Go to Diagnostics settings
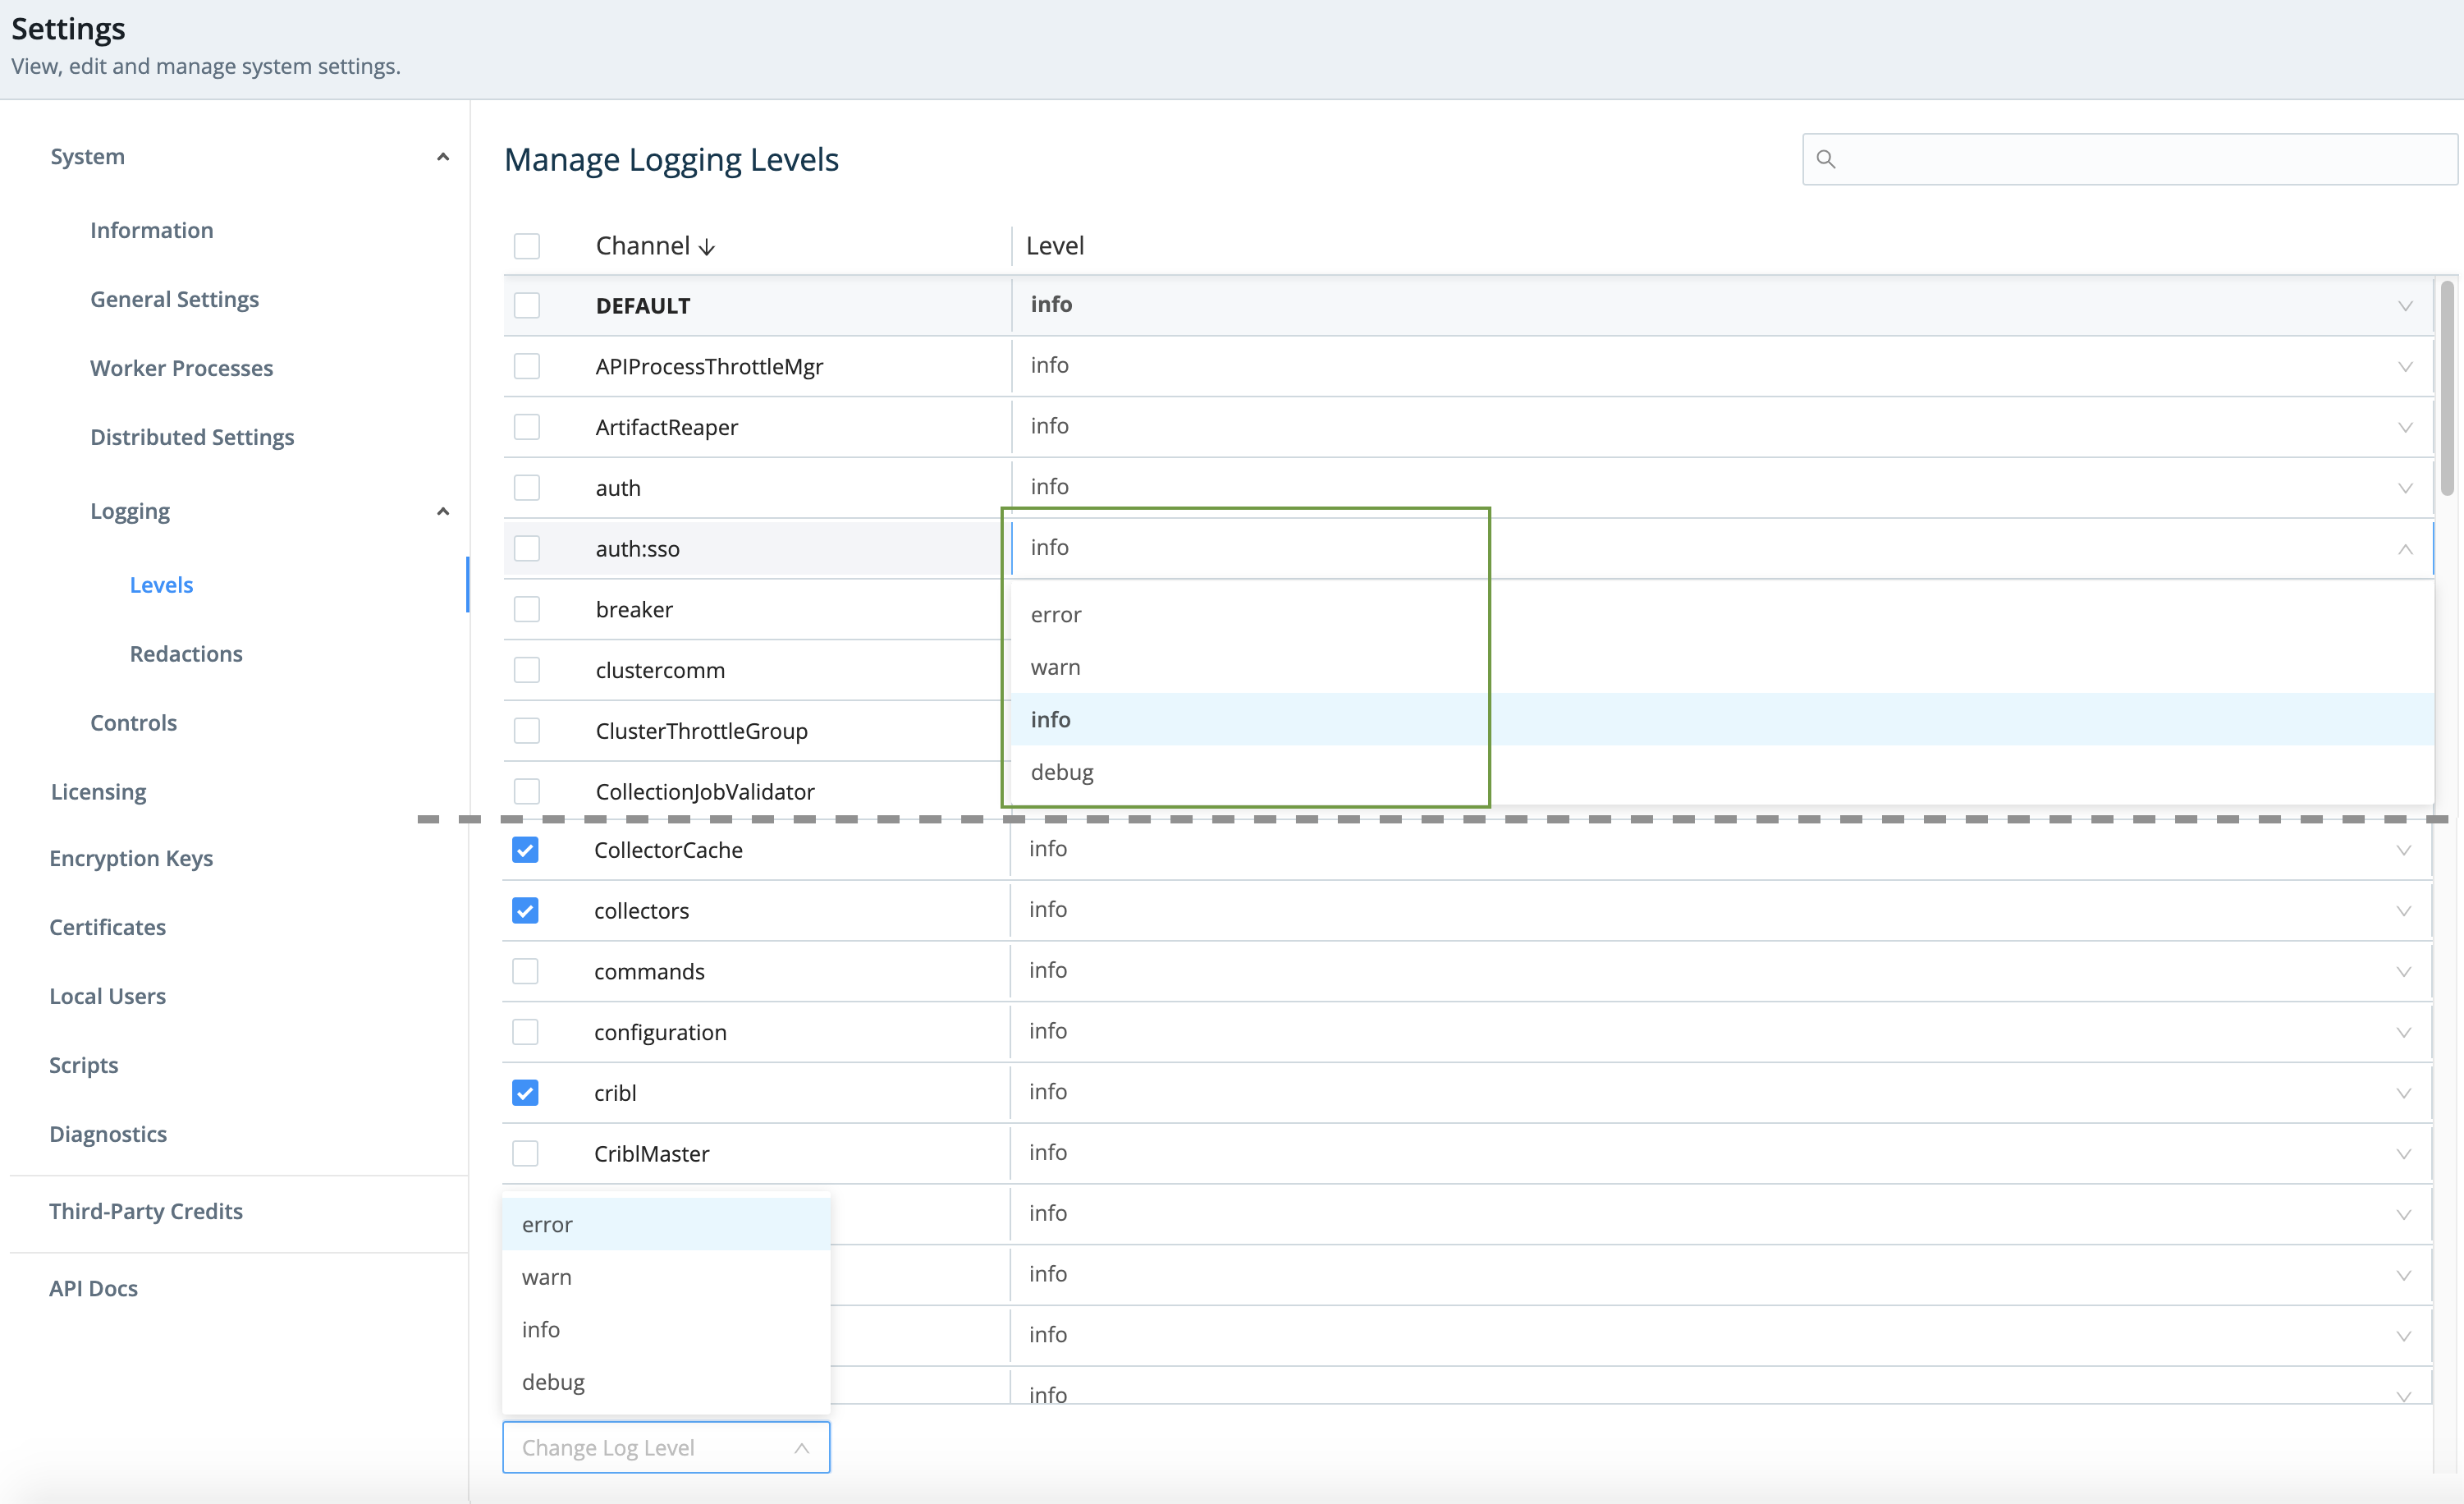The width and height of the screenshot is (2464, 1504). [108, 1134]
